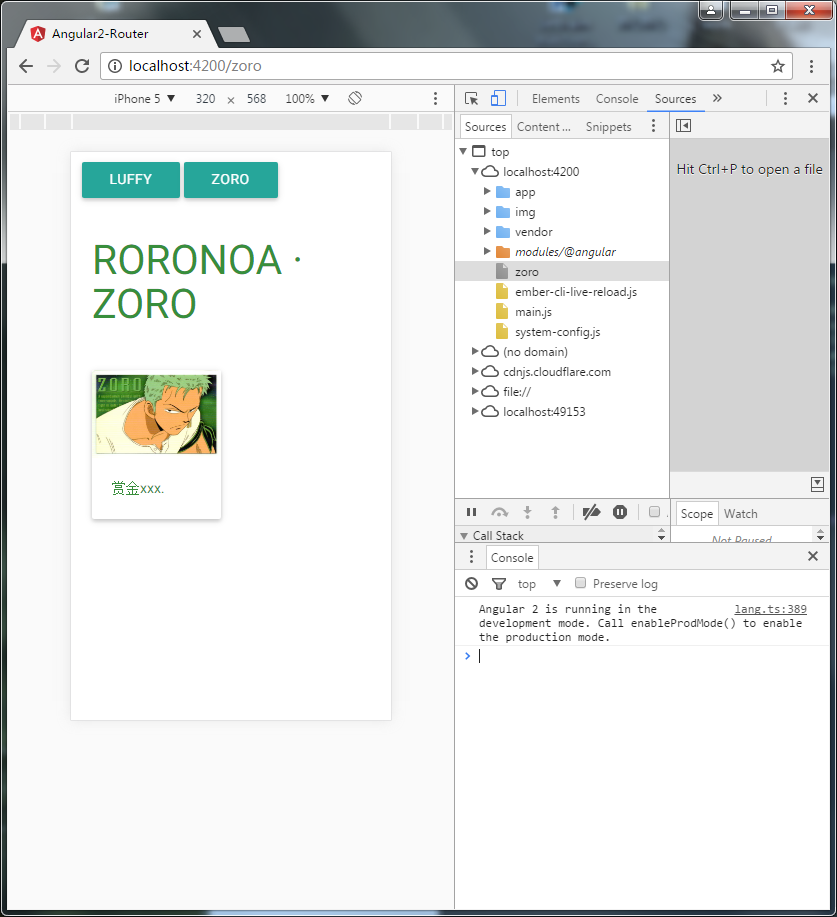Expand the file:// node
This screenshot has width=837, height=917.
pos(475,391)
